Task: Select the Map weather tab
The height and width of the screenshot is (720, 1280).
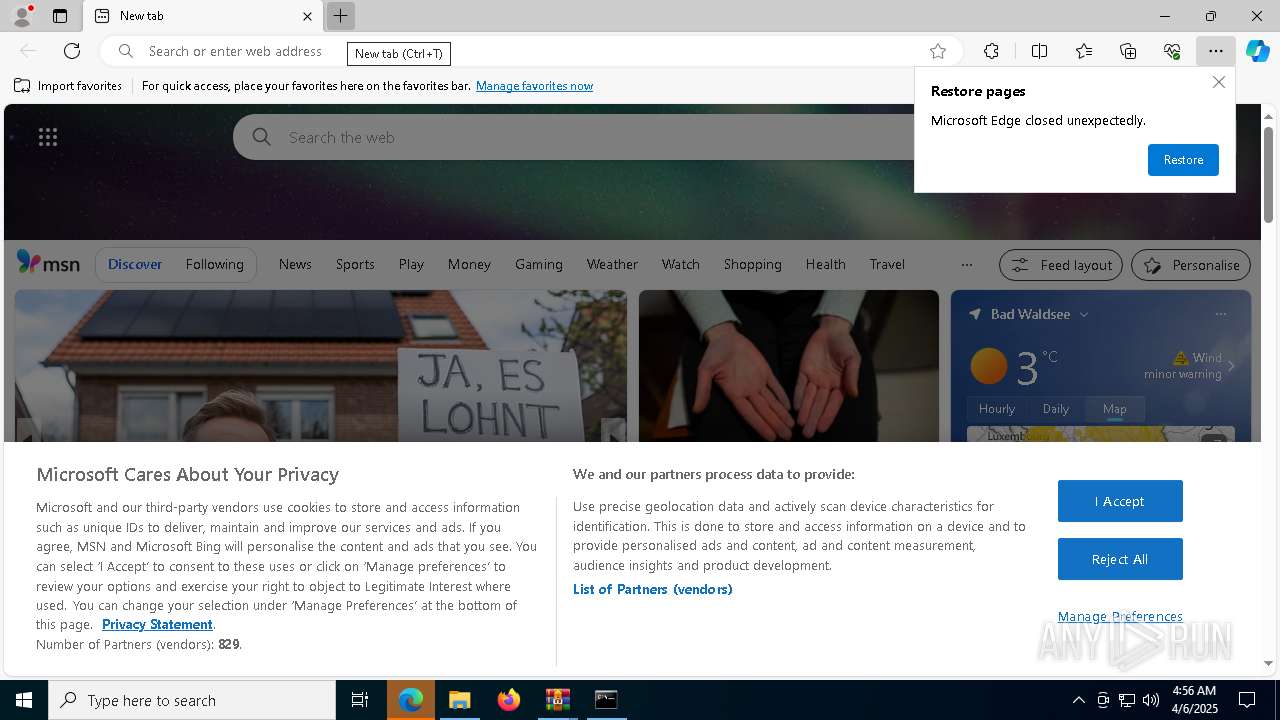Action: [1115, 408]
